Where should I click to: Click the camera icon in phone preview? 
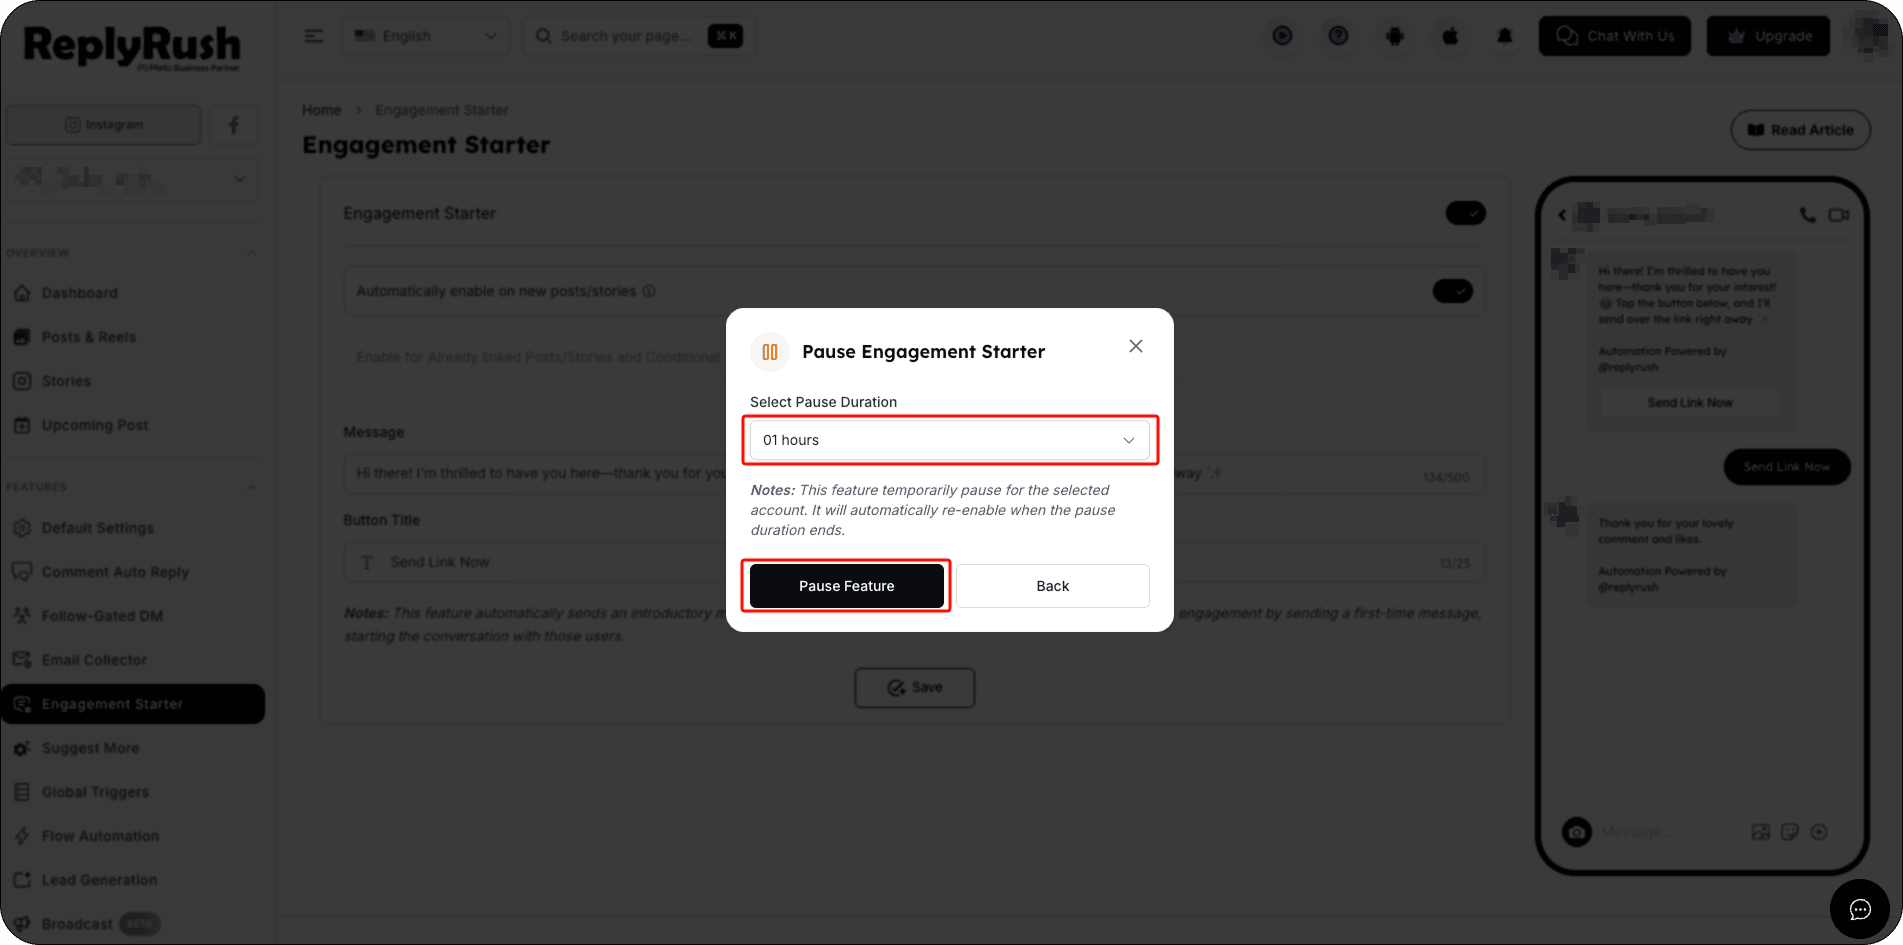1577,832
